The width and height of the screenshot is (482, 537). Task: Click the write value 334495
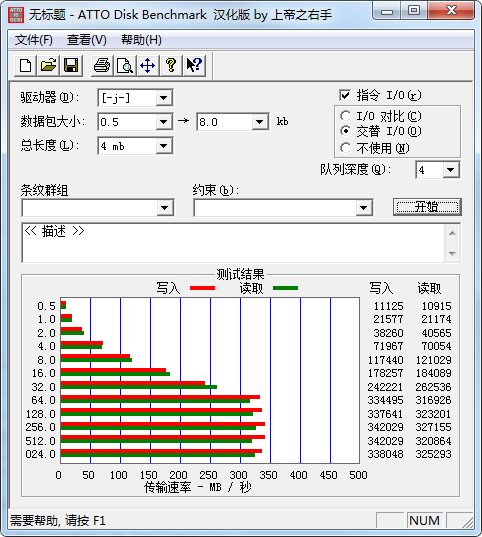click(x=385, y=400)
